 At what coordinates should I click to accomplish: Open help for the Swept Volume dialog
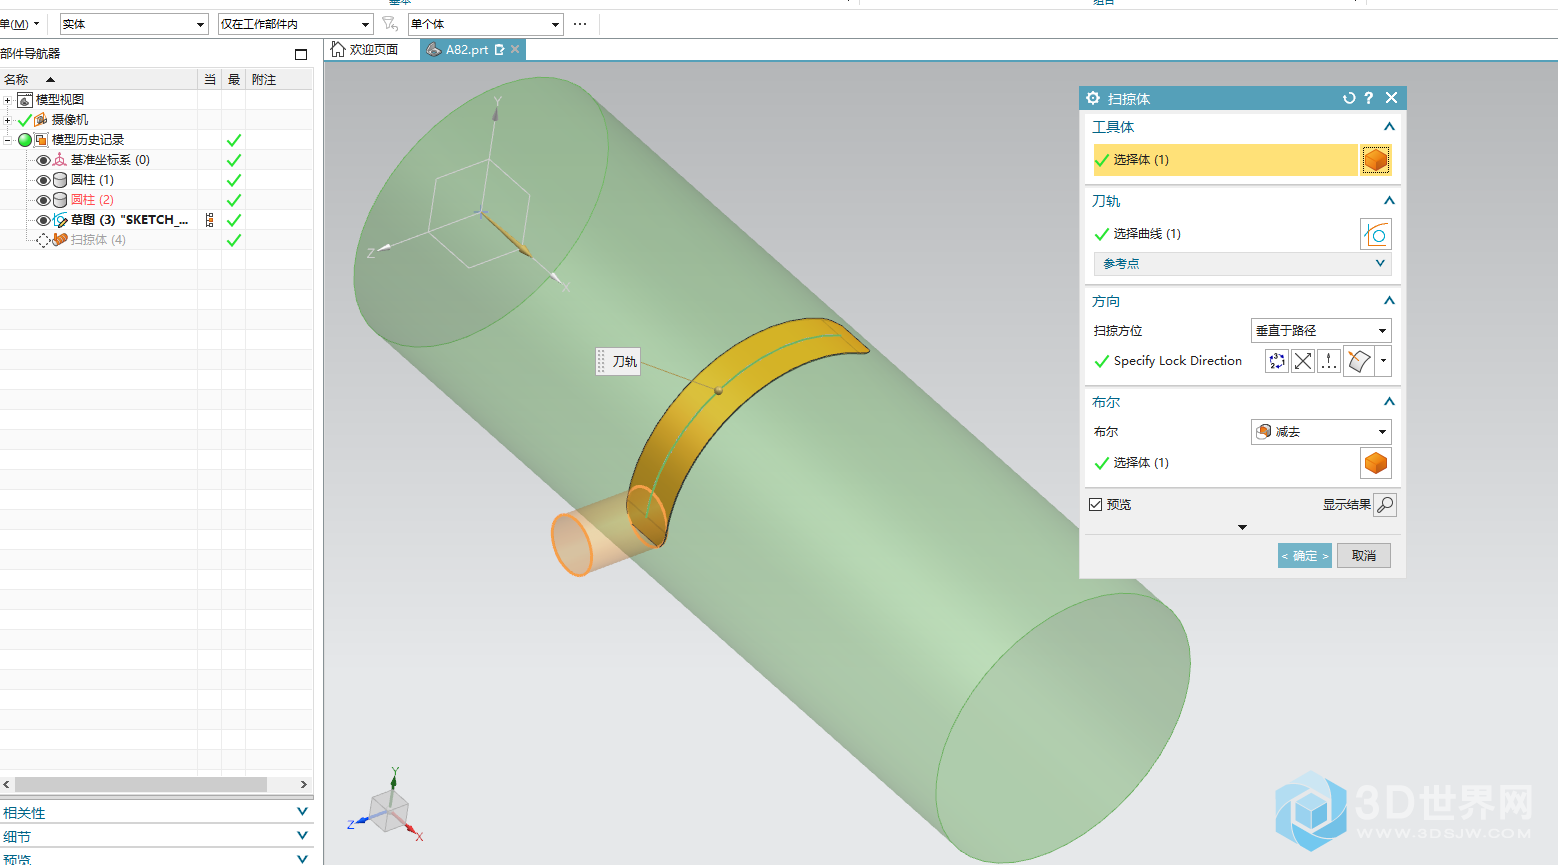tap(1369, 98)
